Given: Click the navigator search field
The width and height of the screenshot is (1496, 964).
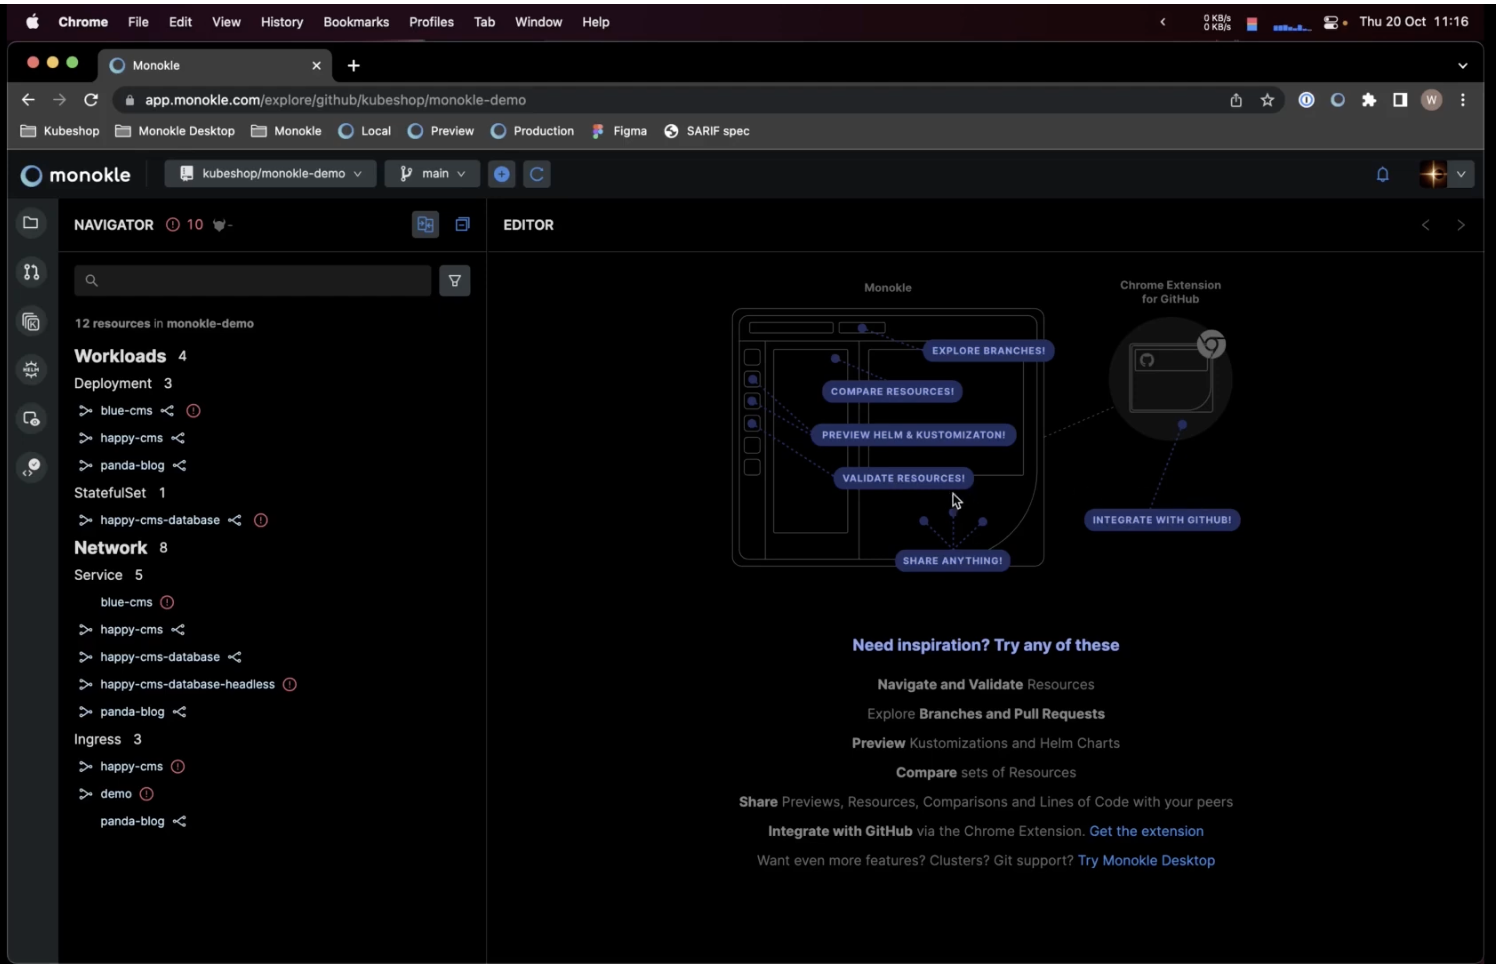Looking at the screenshot, I should coord(253,281).
